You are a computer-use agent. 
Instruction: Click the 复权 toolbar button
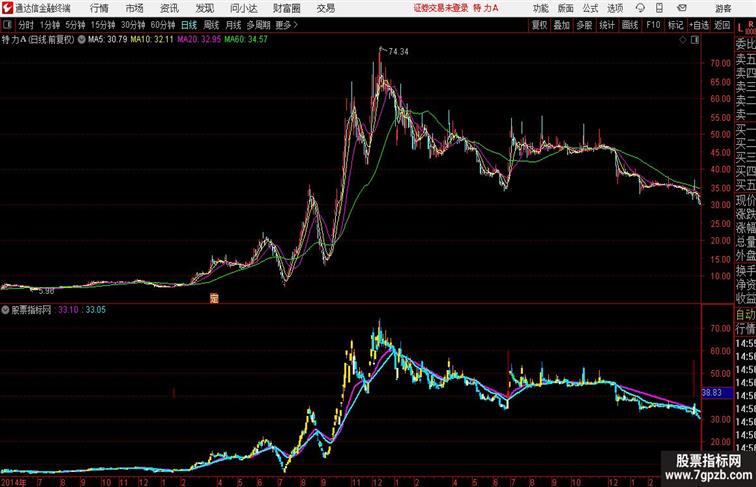(539, 25)
